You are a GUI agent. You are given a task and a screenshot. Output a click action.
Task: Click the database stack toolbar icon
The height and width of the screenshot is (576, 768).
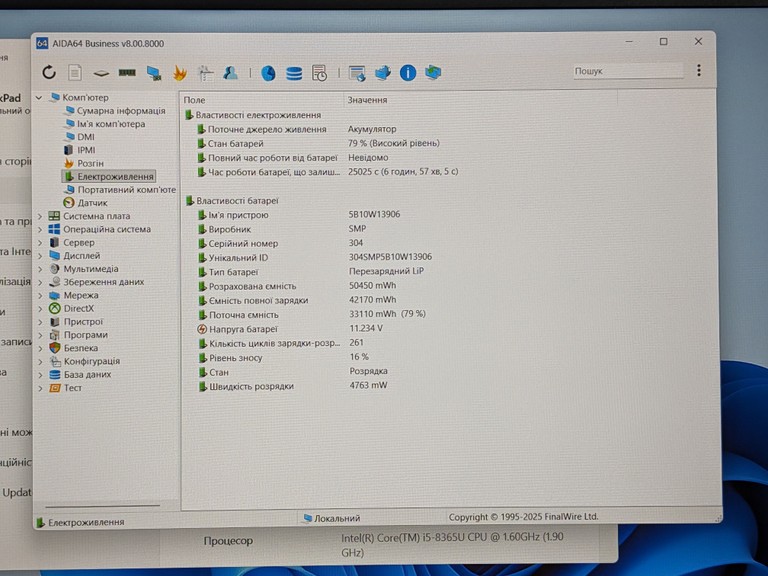coord(294,73)
